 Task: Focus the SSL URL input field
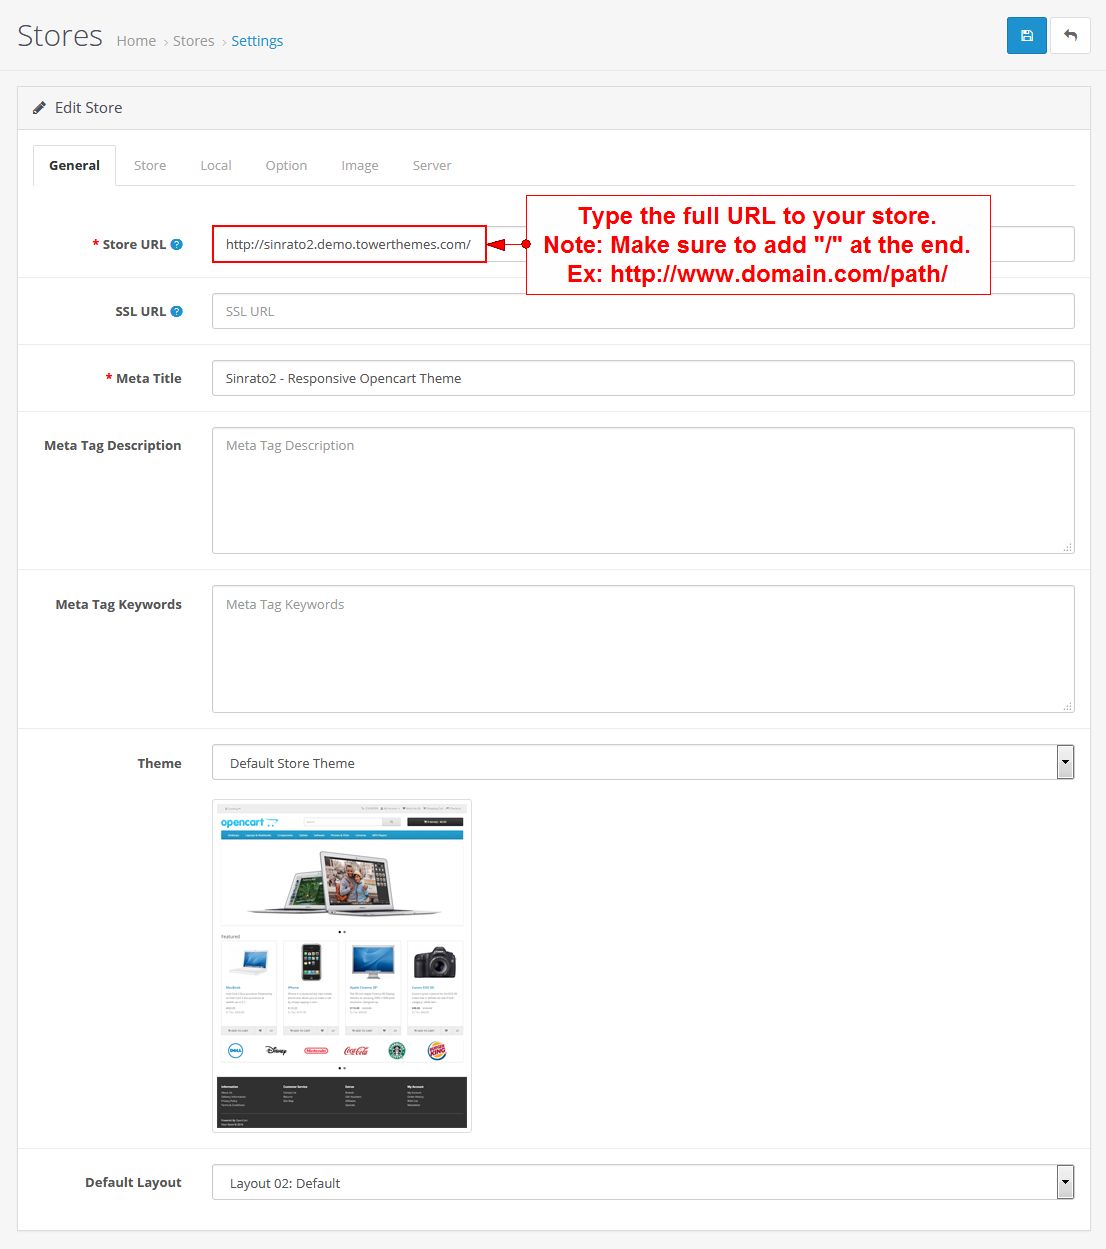[643, 311]
